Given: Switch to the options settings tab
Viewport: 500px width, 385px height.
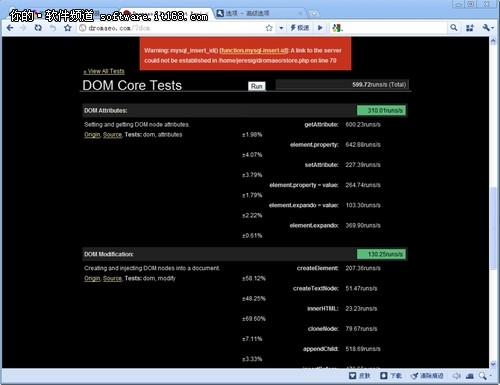Looking at the screenshot, I should point(258,13).
